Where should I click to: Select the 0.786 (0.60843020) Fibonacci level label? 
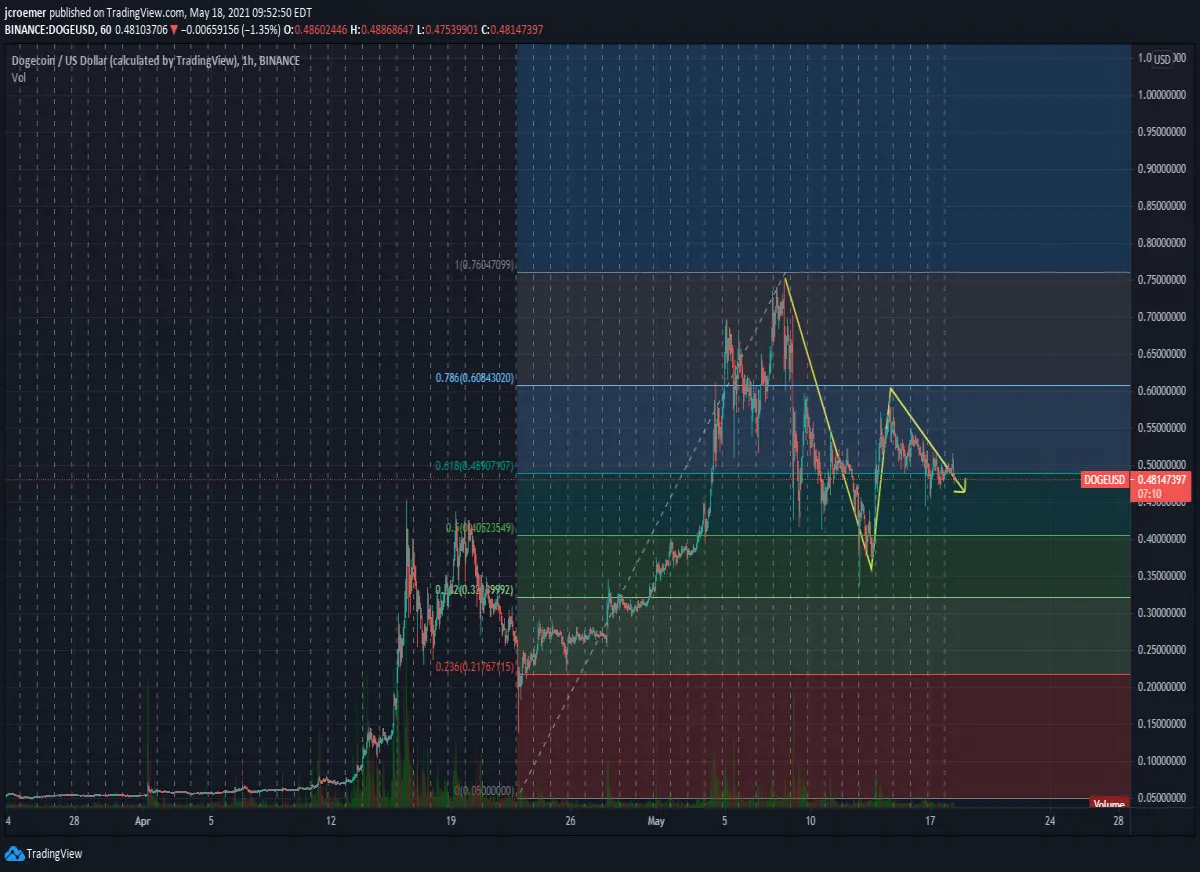[475, 378]
